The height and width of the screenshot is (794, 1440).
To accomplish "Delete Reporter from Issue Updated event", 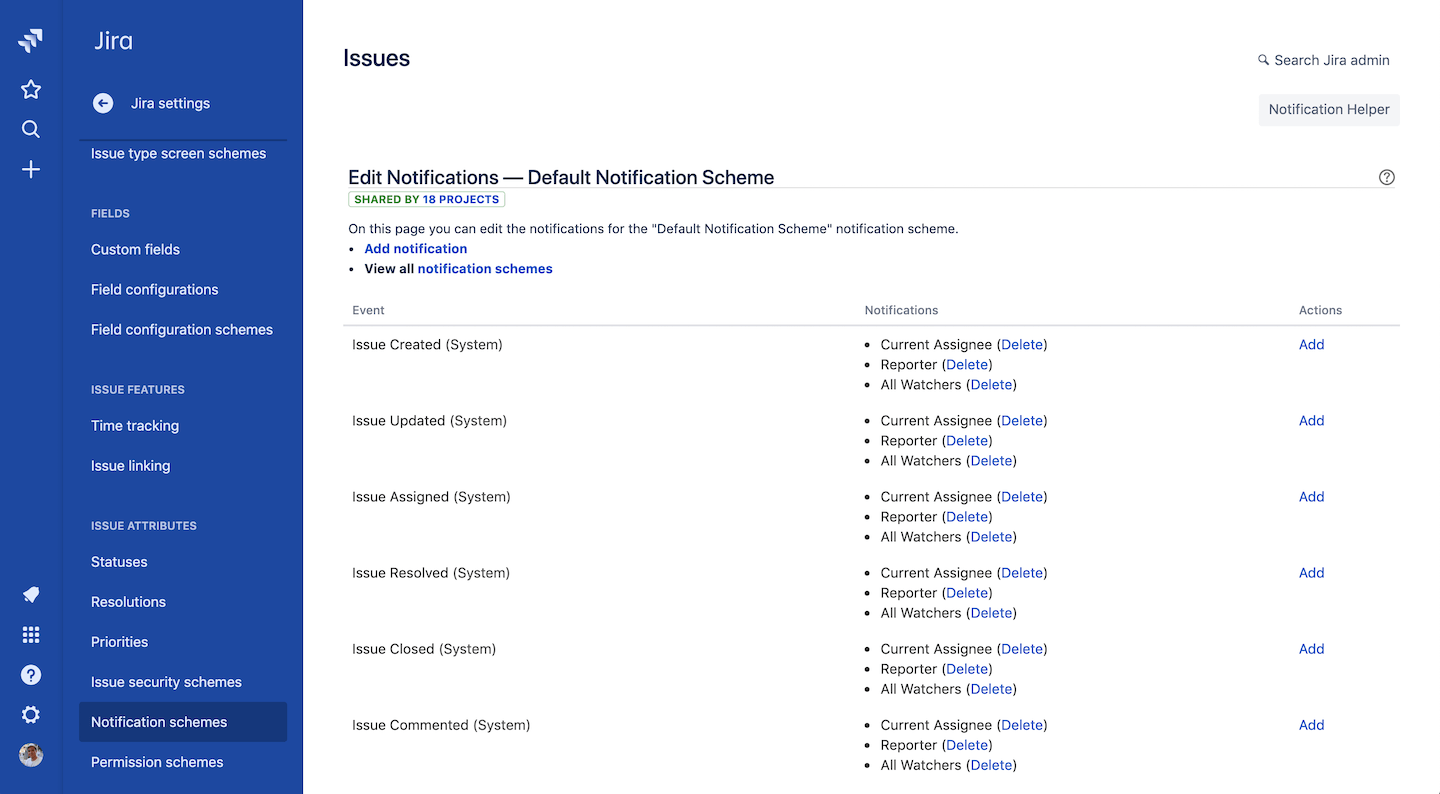I will pyautogui.click(x=967, y=441).
